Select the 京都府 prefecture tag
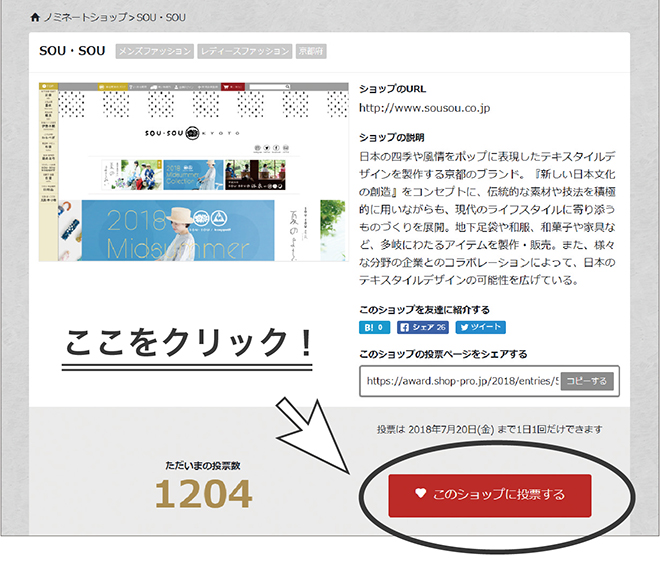The height and width of the screenshot is (565, 660). tap(311, 51)
